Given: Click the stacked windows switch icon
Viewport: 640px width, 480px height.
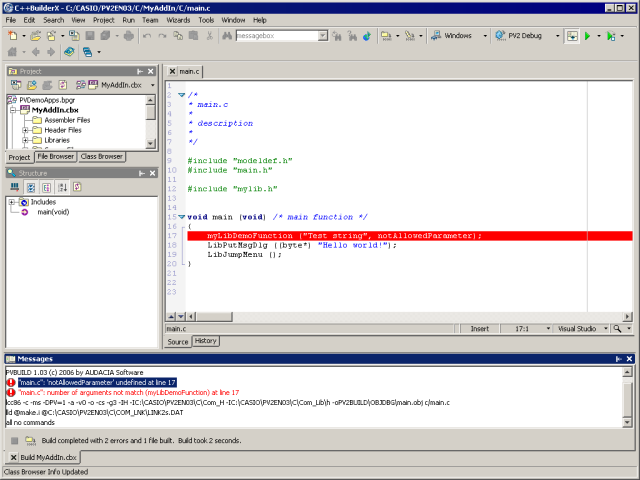Looking at the screenshot, I should (87, 52).
